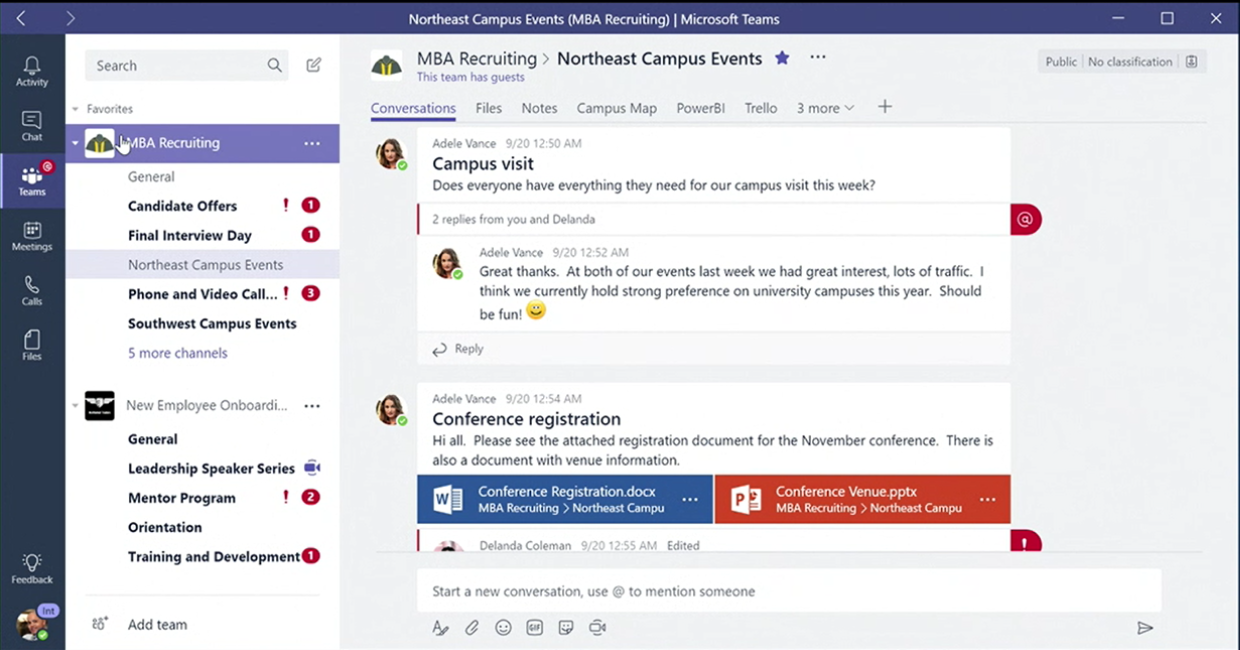
Task: Open the Trello tab
Action: point(761,108)
